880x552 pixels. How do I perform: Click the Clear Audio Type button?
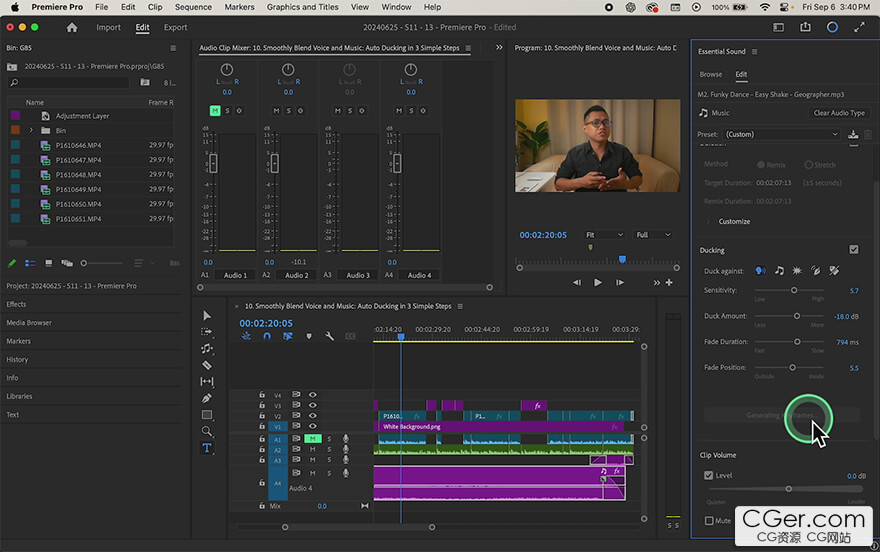(x=839, y=113)
